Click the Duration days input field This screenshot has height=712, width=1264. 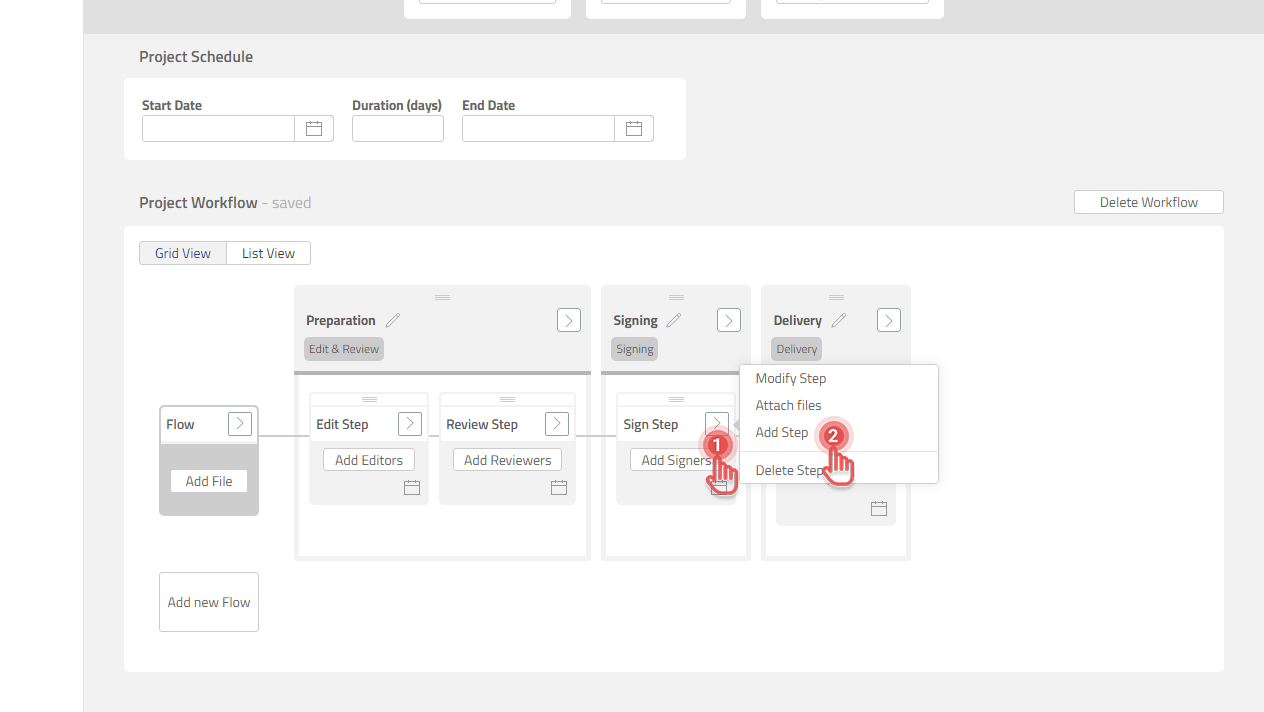pyautogui.click(x=397, y=128)
